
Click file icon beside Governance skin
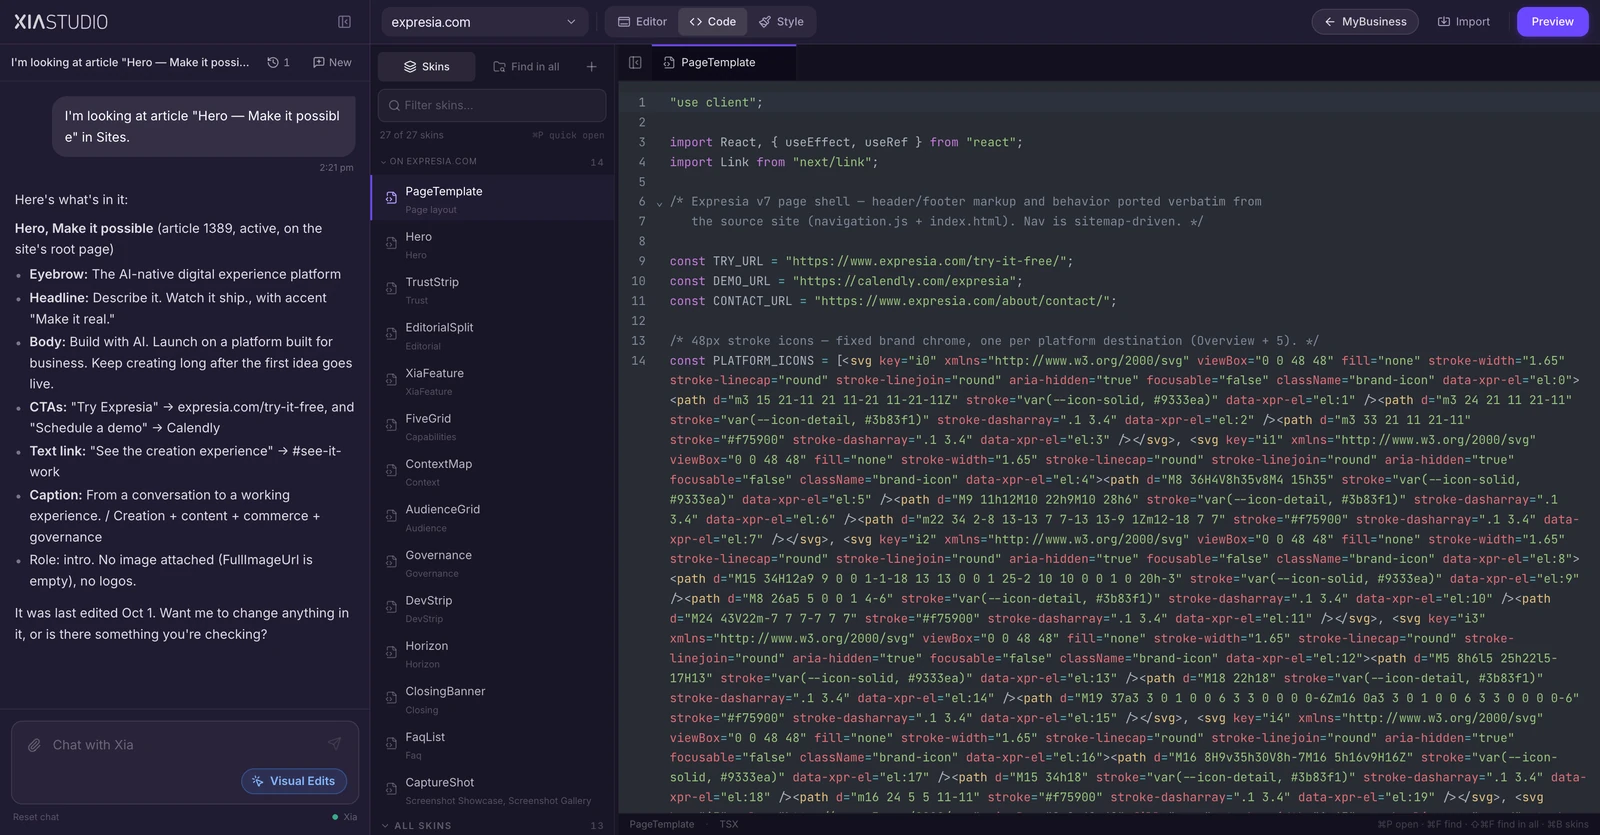(x=391, y=561)
